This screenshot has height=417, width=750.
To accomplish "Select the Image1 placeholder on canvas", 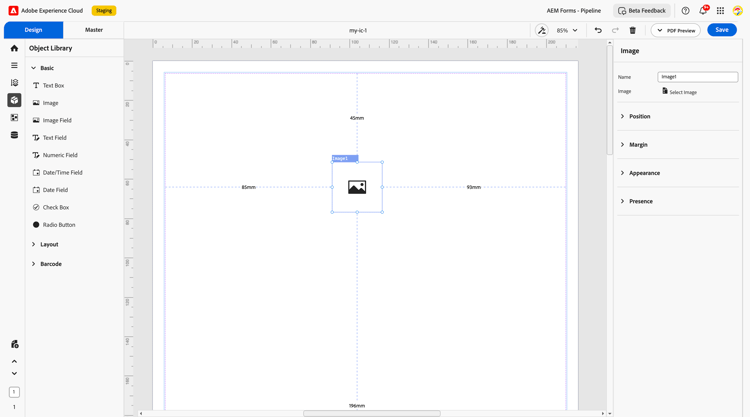I will tap(357, 187).
